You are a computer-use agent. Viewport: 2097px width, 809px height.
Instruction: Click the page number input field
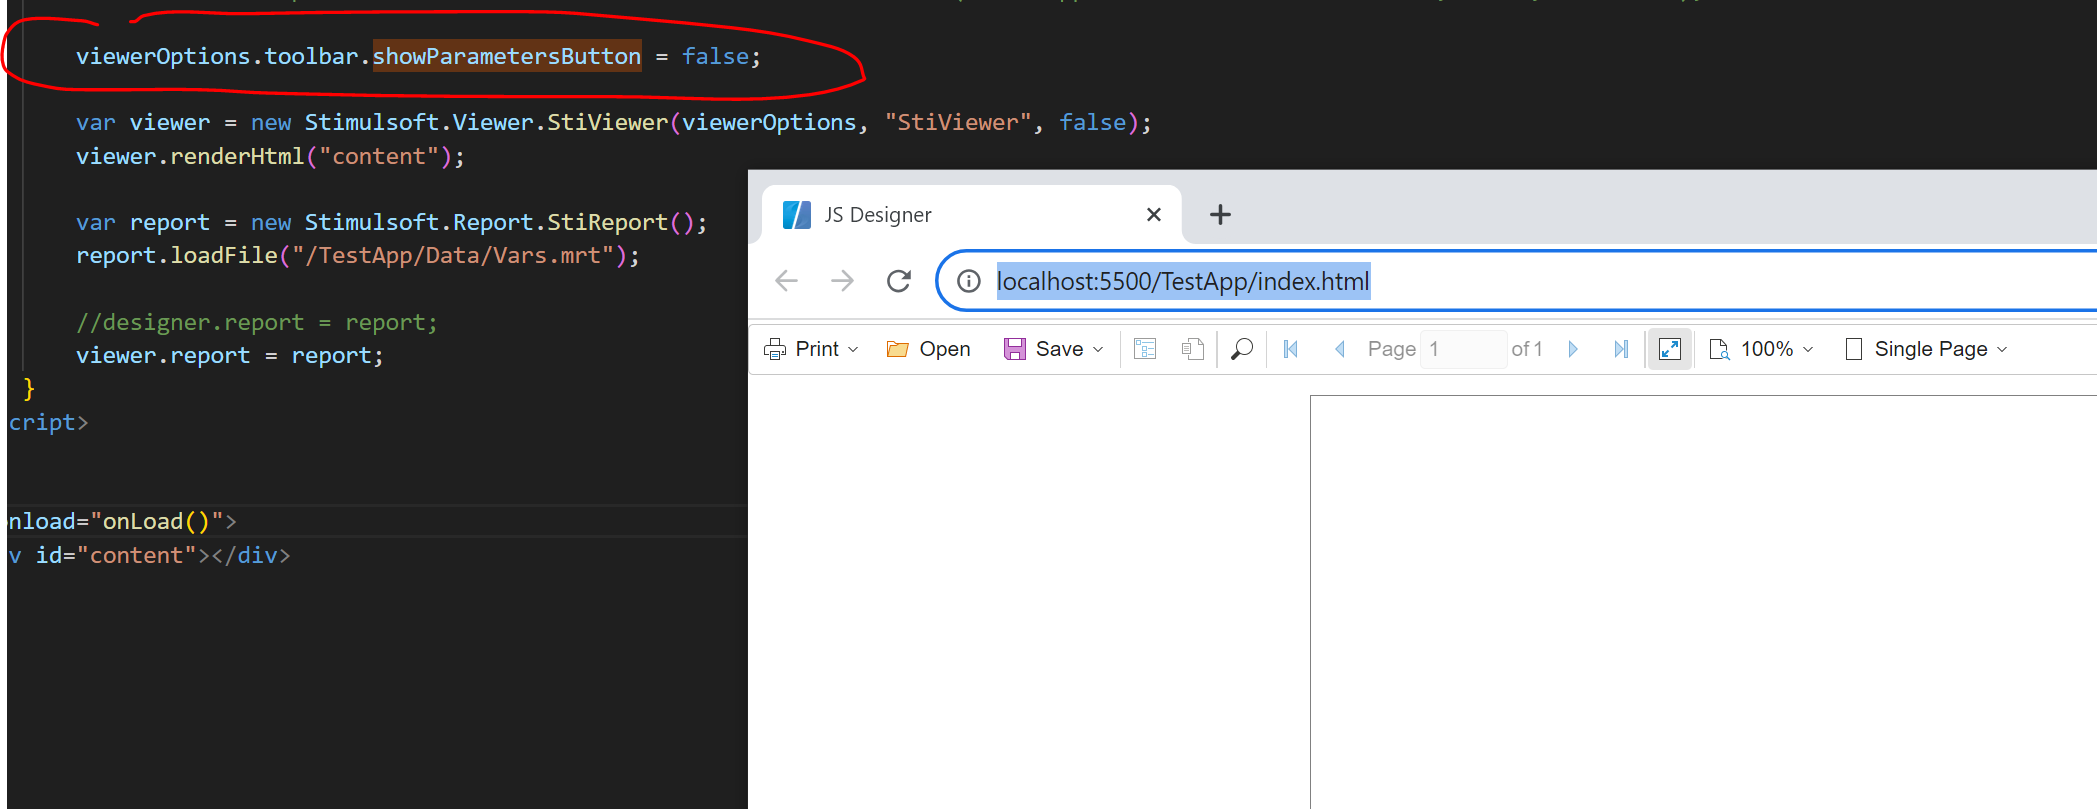(1463, 349)
